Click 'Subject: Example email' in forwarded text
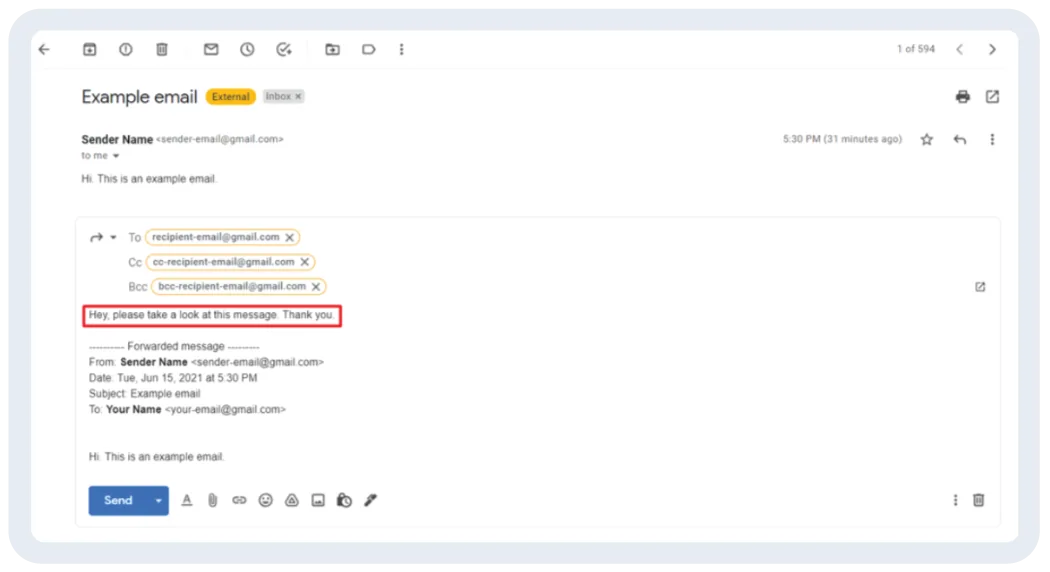This screenshot has width=1050, height=572. 145,394
